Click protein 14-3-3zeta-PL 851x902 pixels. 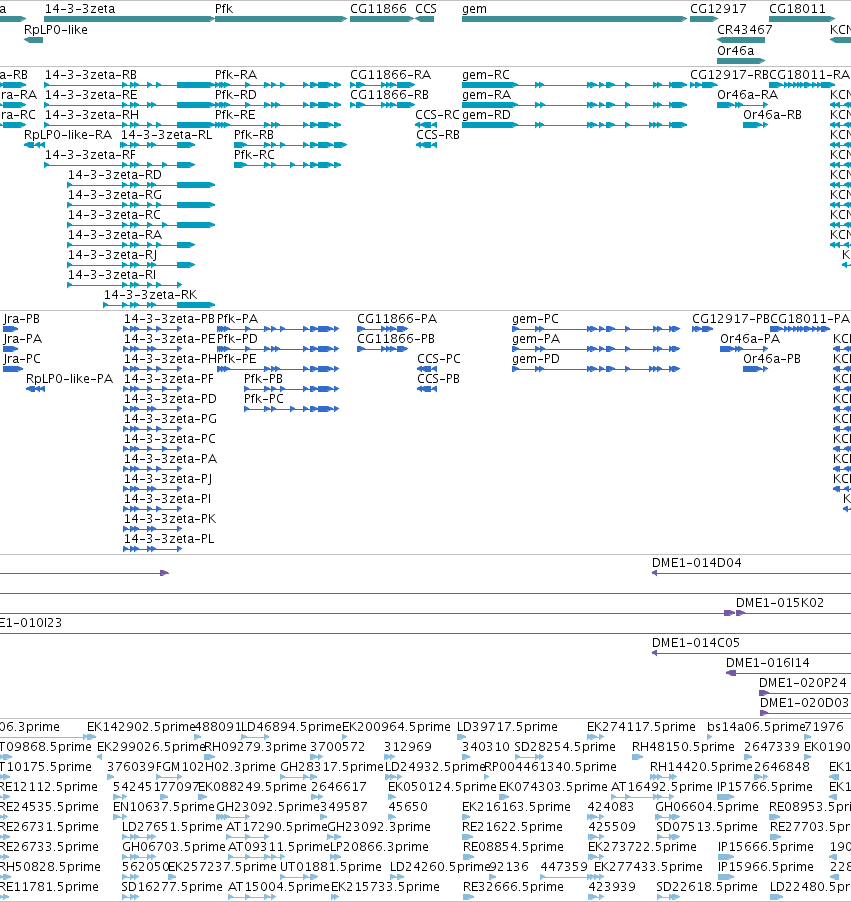(x=169, y=539)
